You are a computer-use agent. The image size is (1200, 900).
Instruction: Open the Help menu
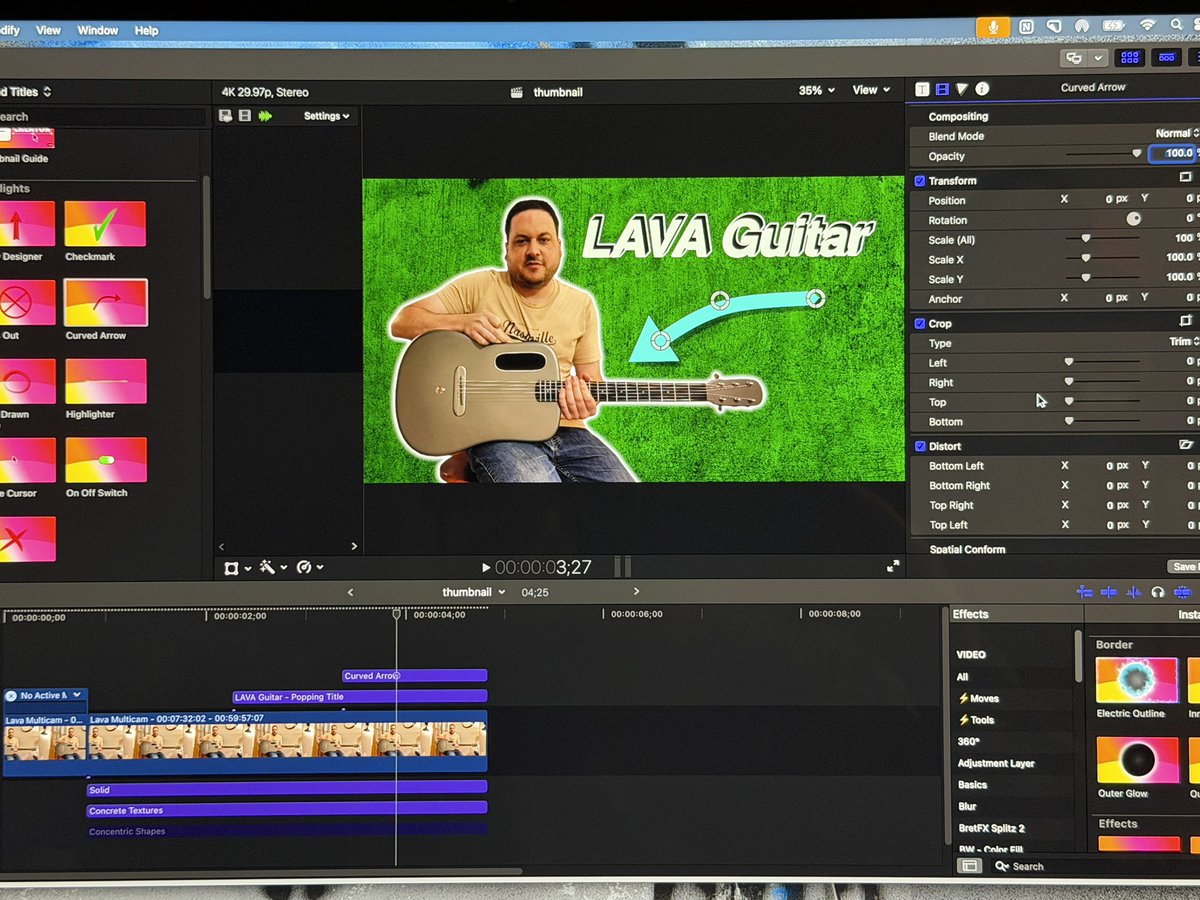pos(147,31)
